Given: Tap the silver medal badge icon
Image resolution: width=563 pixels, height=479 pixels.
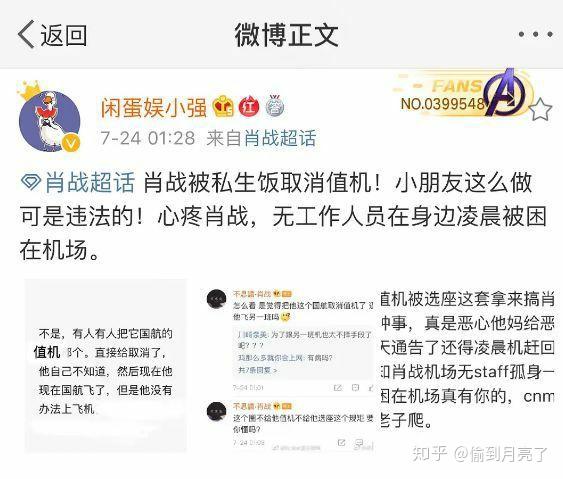Looking at the screenshot, I should click(x=275, y=106).
